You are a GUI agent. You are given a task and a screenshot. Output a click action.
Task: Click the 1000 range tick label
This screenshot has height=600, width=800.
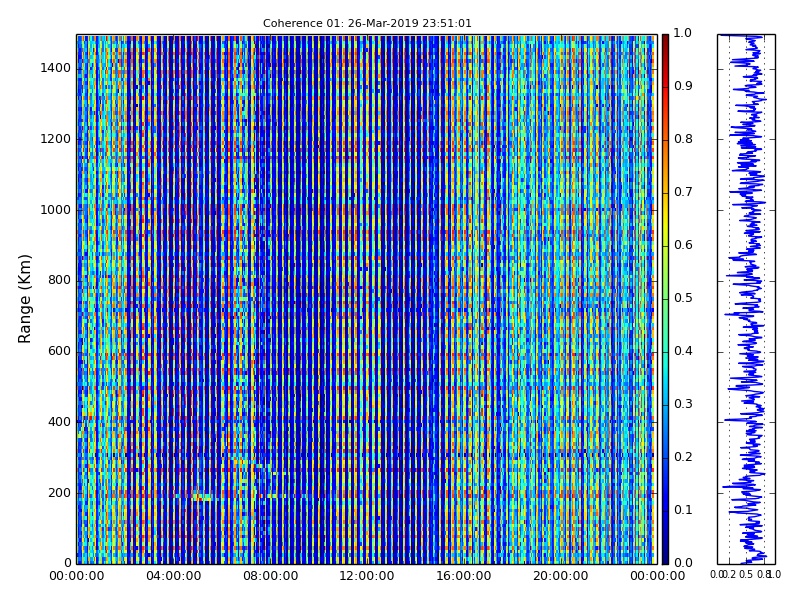coord(55,210)
